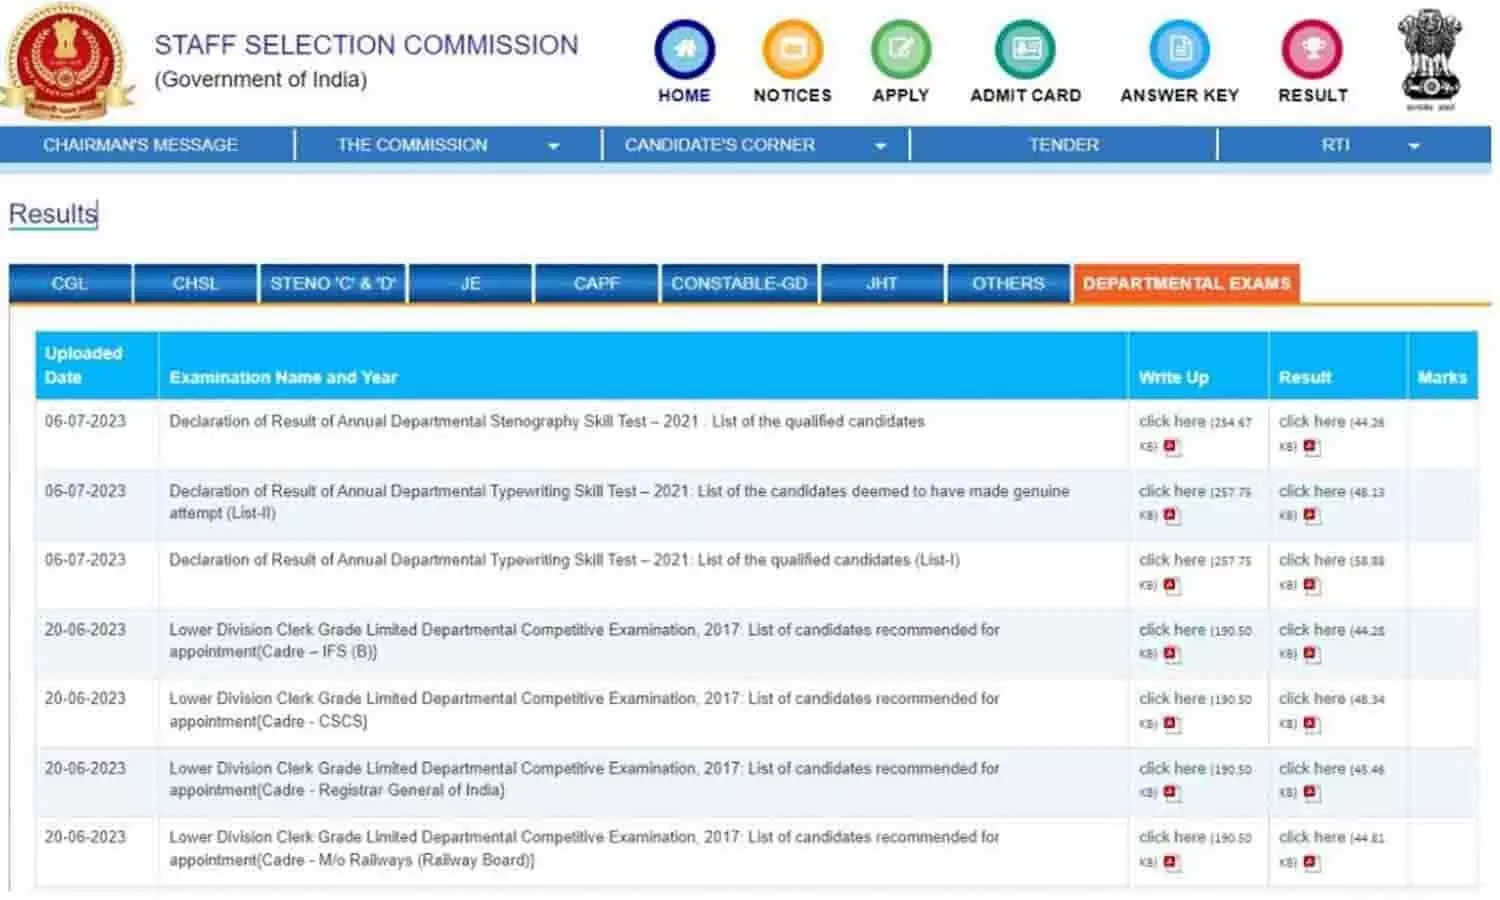Viewport: 1500px width, 900px height.
Task: Click the Tender menu item
Action: click(x=1063, y=145)
